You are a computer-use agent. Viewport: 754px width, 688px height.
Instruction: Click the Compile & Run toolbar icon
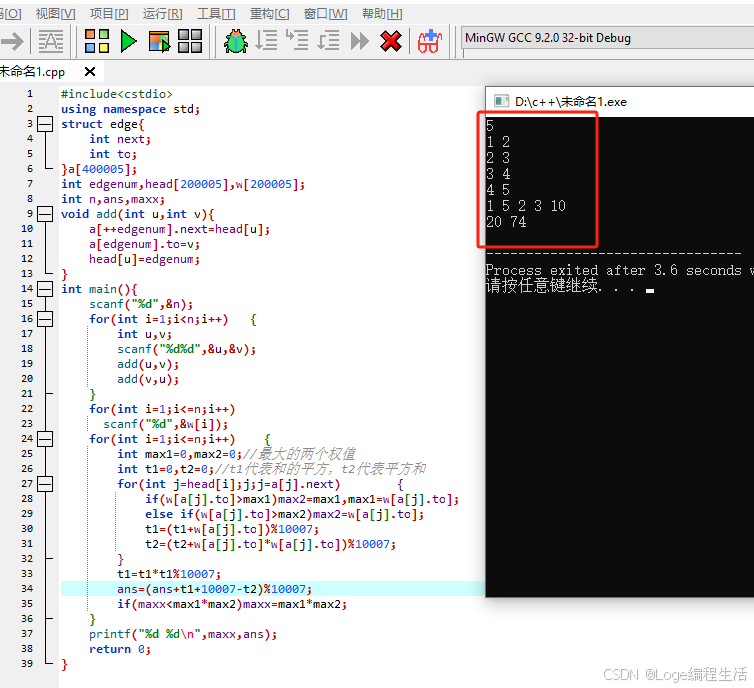point(159,41)
